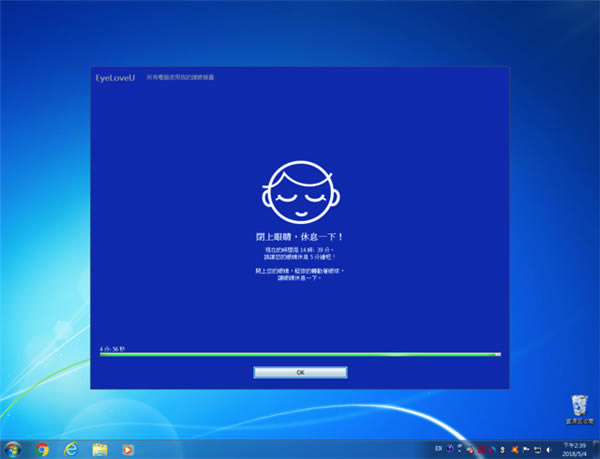The image size is (600, 459).
Task: Click the Avast orange tray icon
Action: [x=515, y=450]
